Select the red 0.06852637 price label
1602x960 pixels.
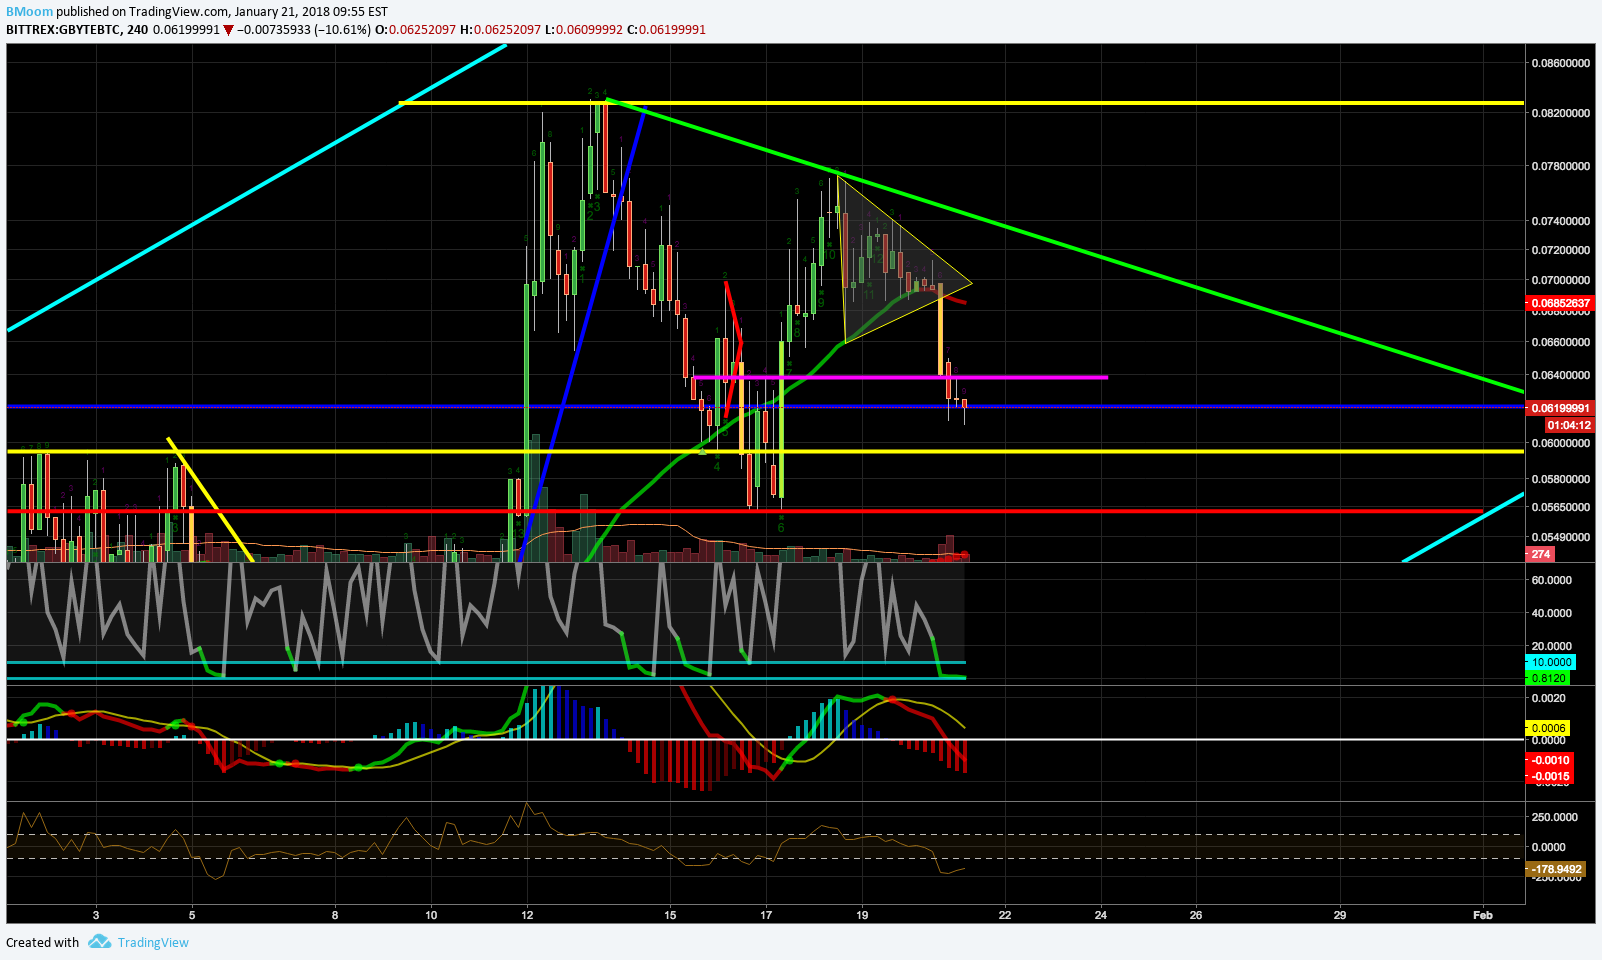tap(1560, 303)
